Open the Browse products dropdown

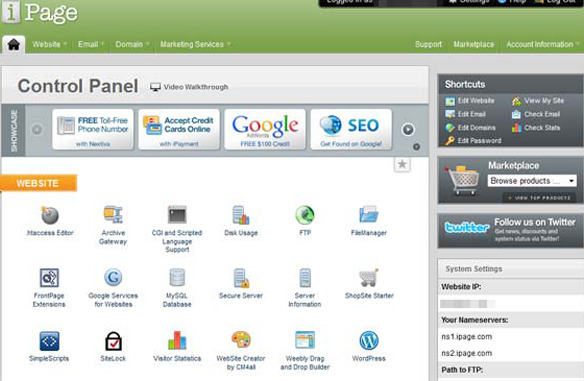[x=532, y=181]
